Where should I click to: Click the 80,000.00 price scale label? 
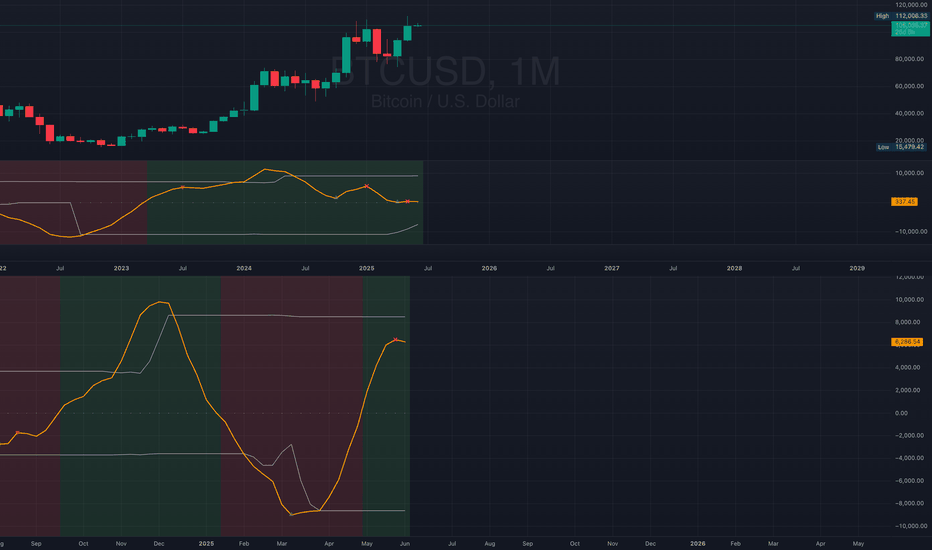pos(909,59)
